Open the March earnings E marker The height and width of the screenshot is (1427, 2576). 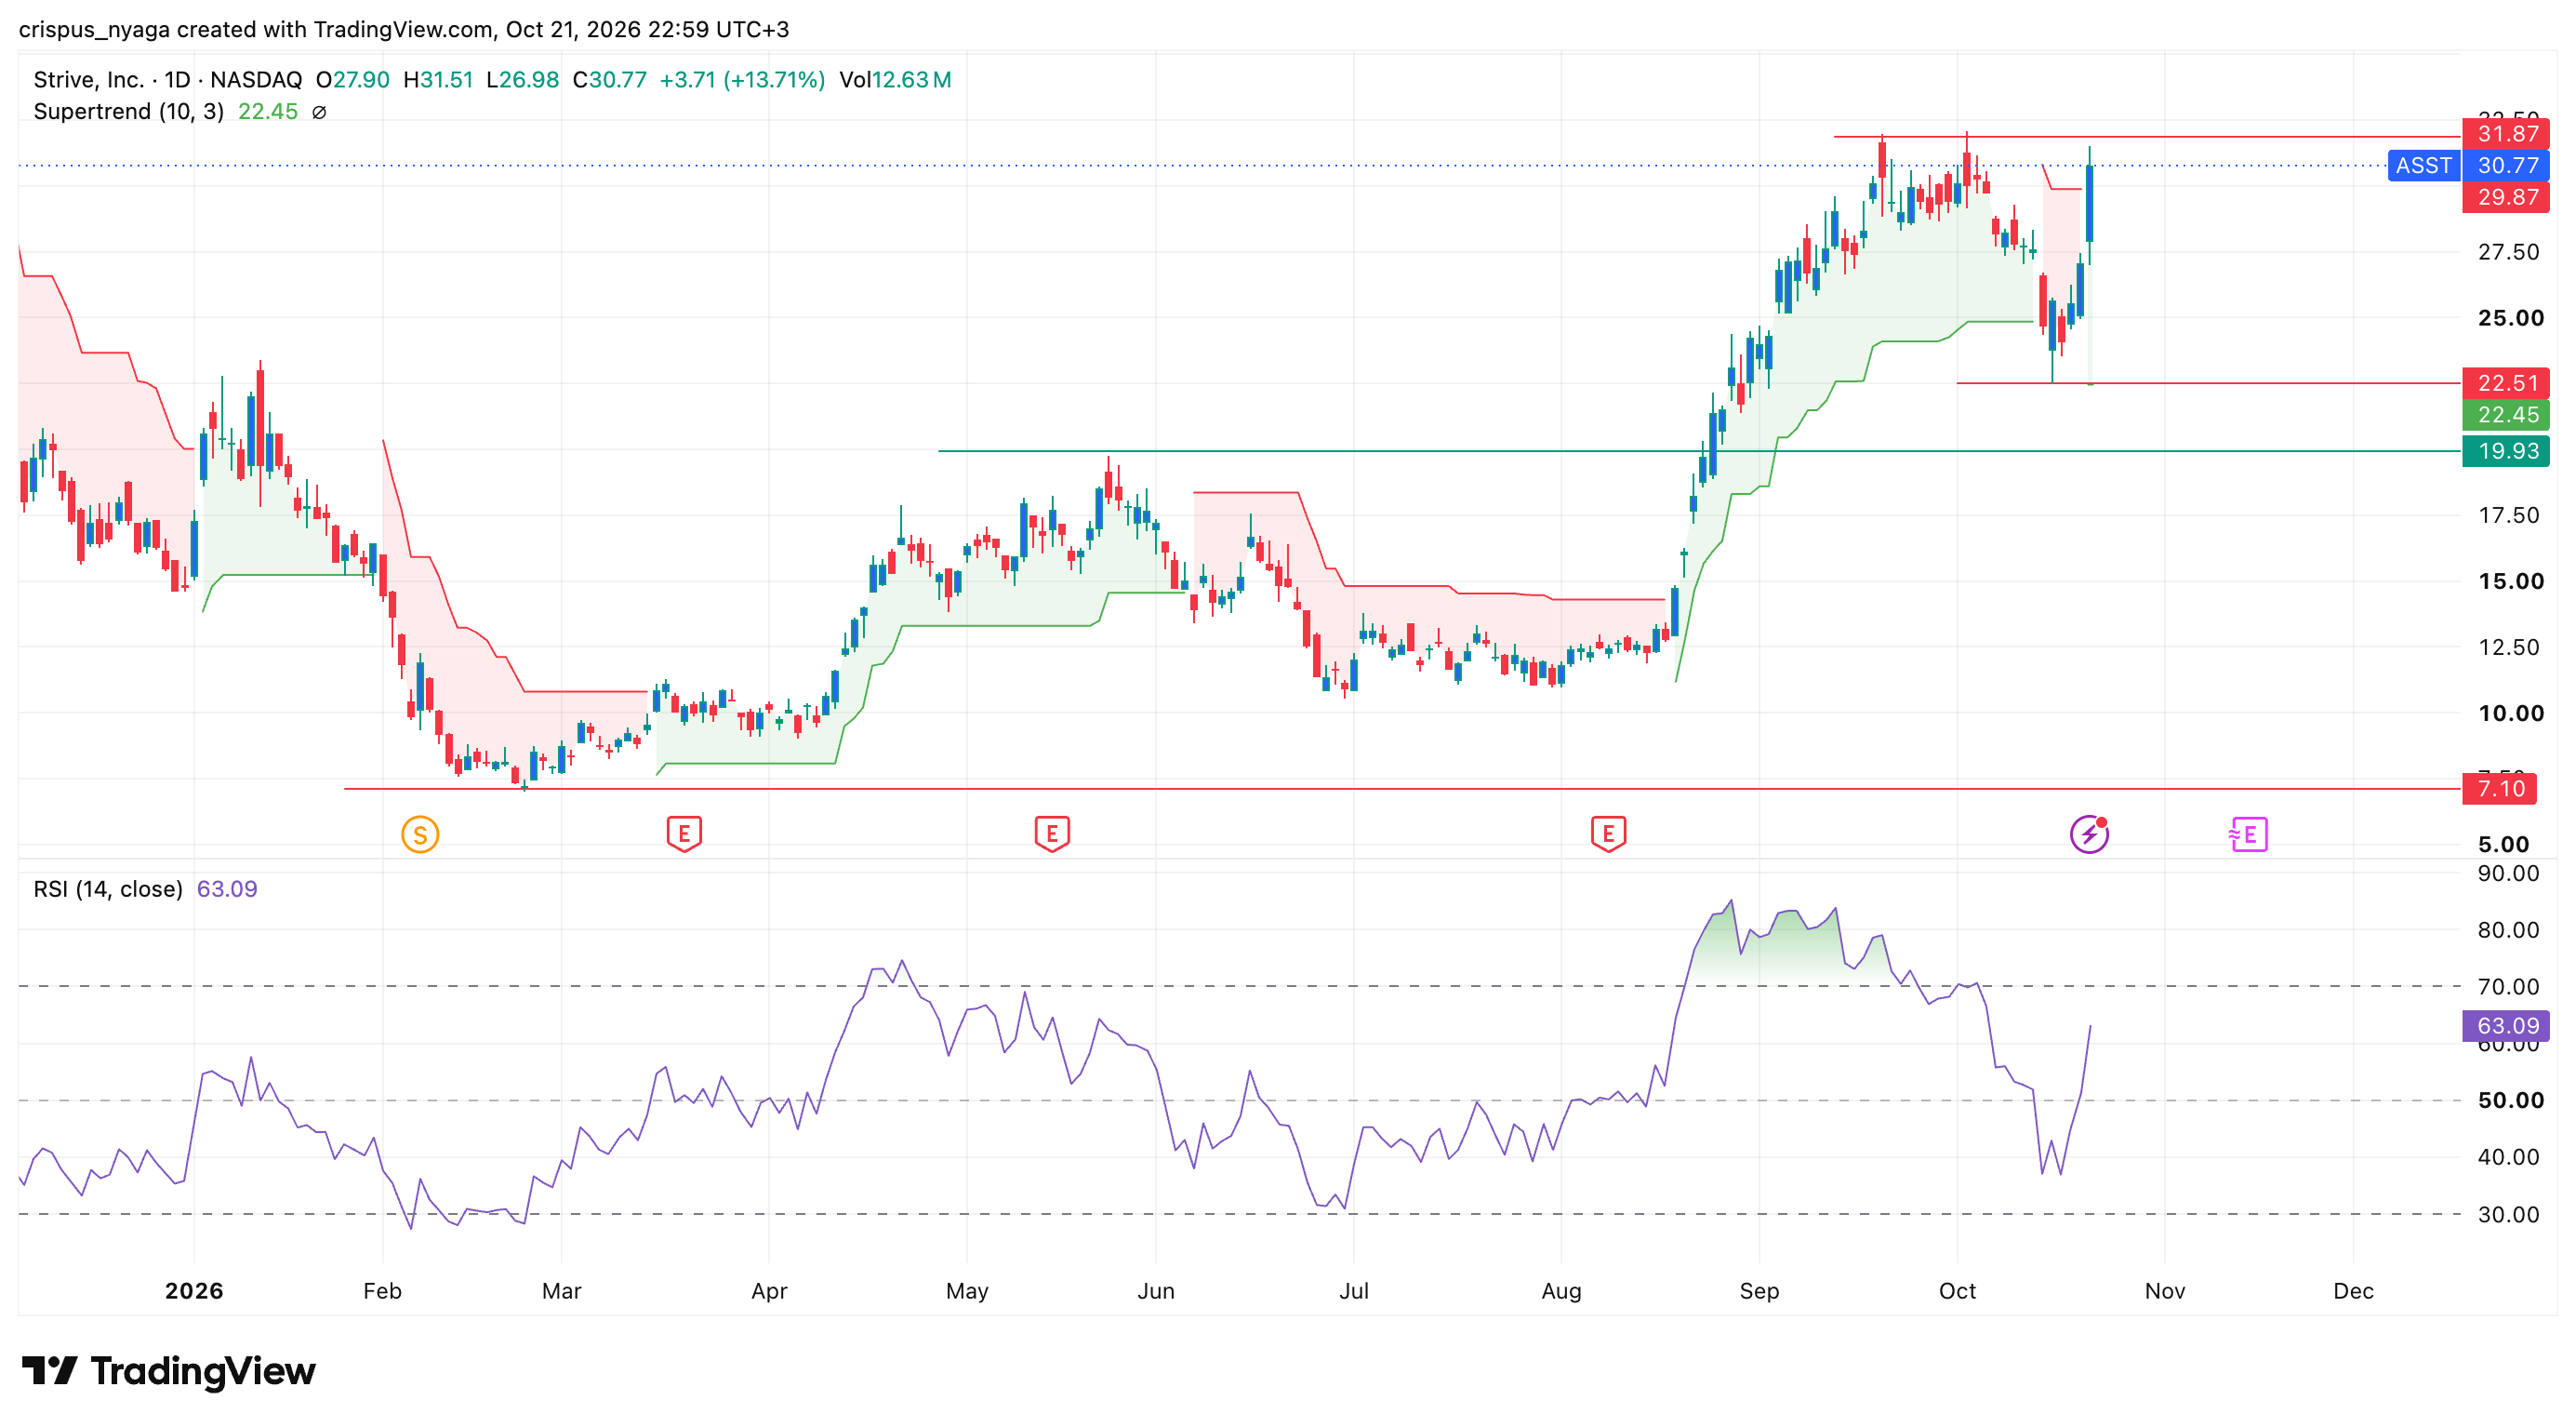point(684,834)
